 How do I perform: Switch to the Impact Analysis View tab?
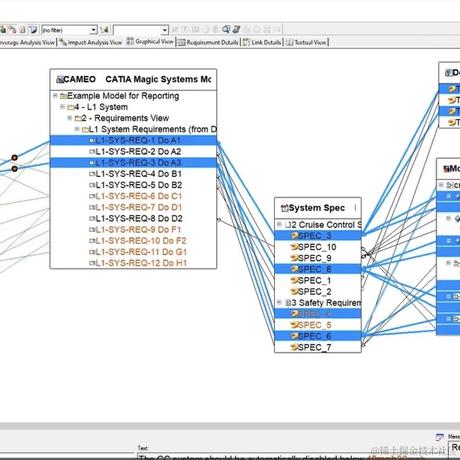91,42
